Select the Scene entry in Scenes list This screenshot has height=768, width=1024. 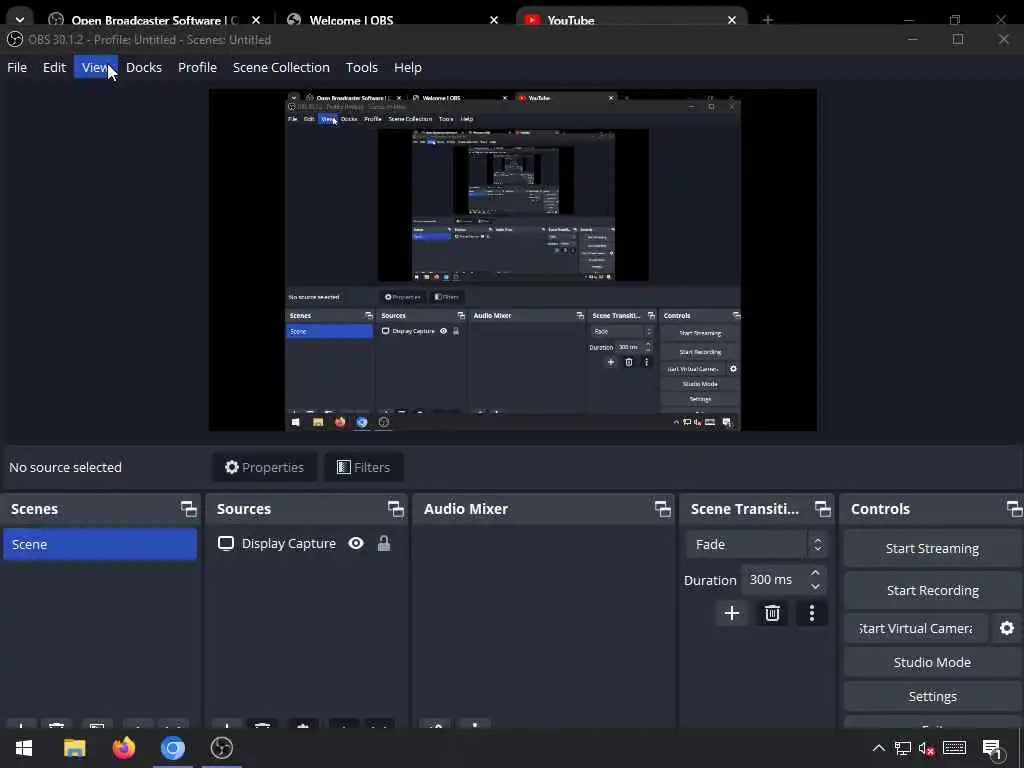(x=100, y=544)
